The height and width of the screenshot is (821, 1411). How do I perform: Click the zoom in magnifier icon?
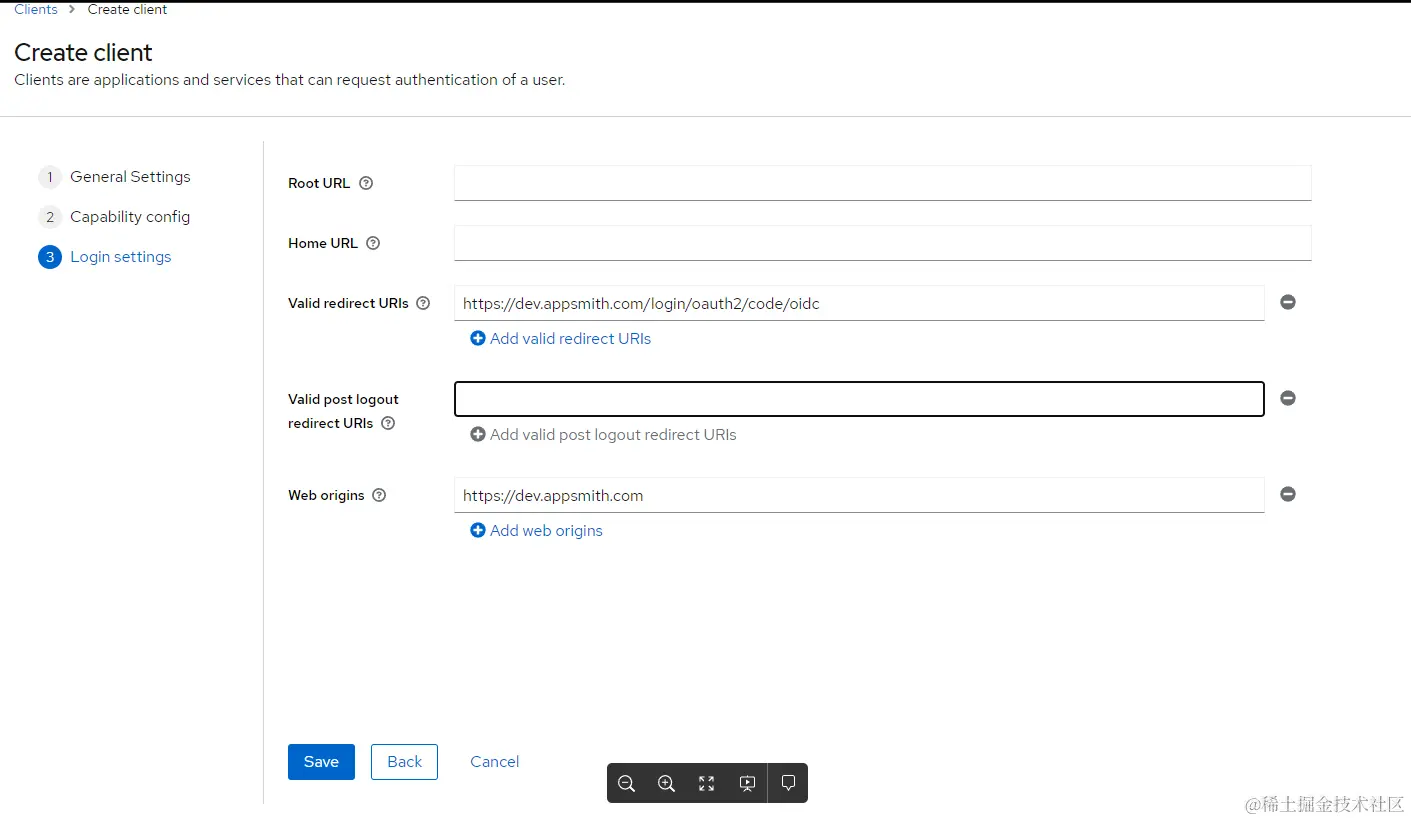(667, 784)
